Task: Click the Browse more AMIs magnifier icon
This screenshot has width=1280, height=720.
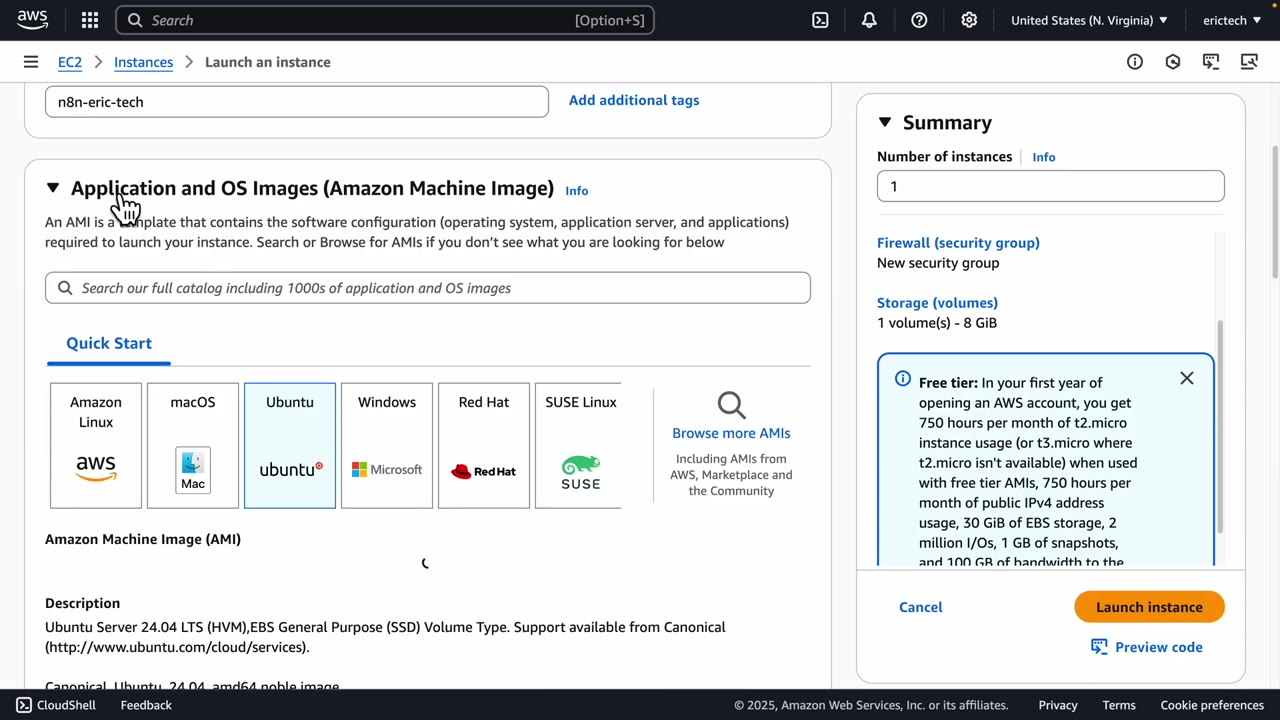Action: click(731, 405)
